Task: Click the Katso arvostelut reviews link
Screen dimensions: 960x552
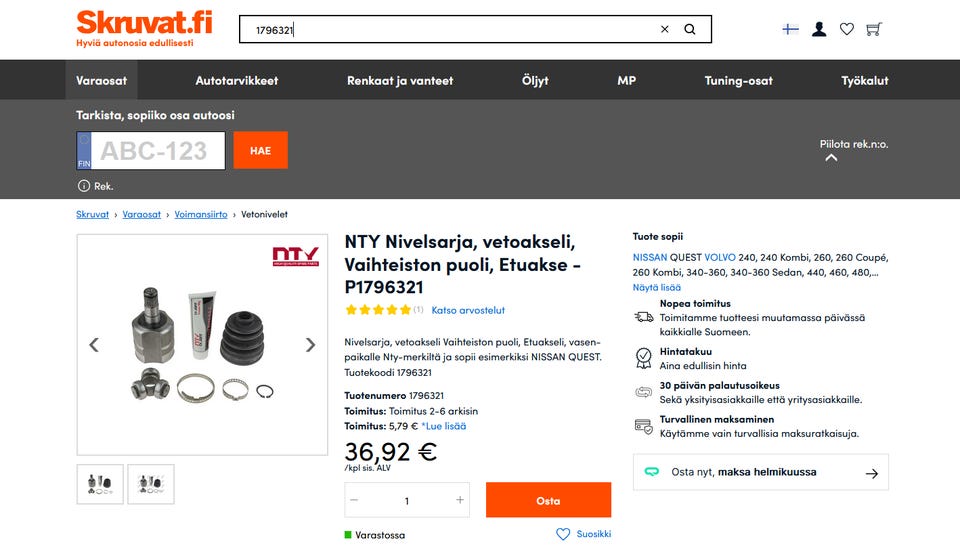Action: (x=468, y=310)
